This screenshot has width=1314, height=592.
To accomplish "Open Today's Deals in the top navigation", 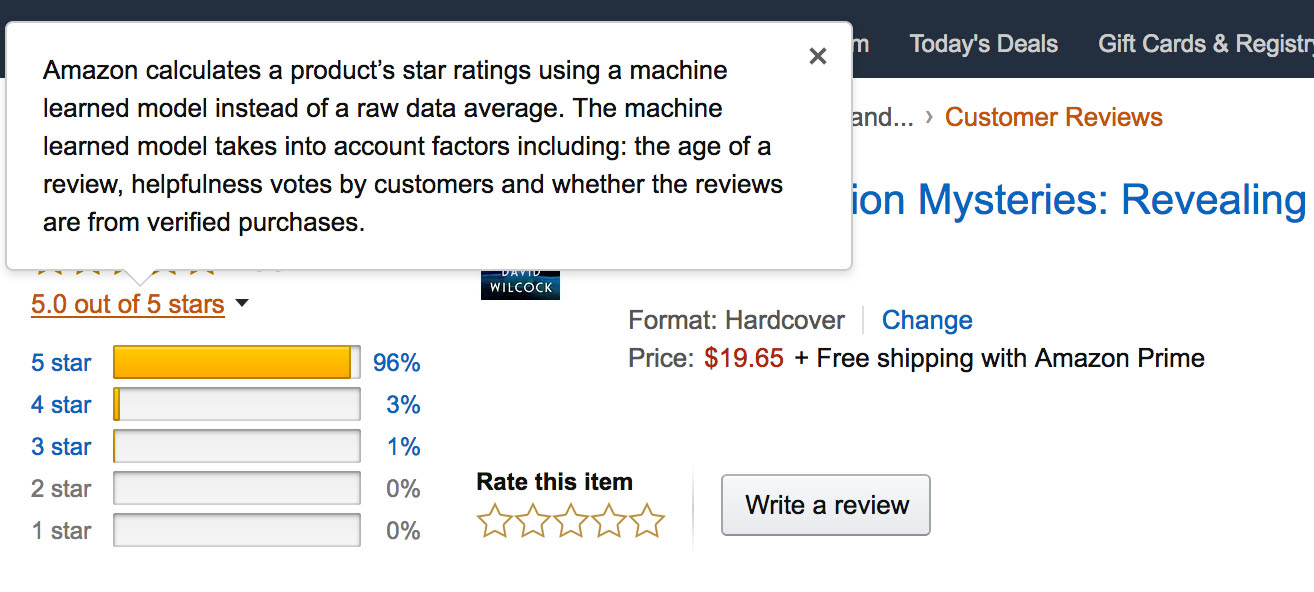I will pyautogui.click(x=984, y=44).
